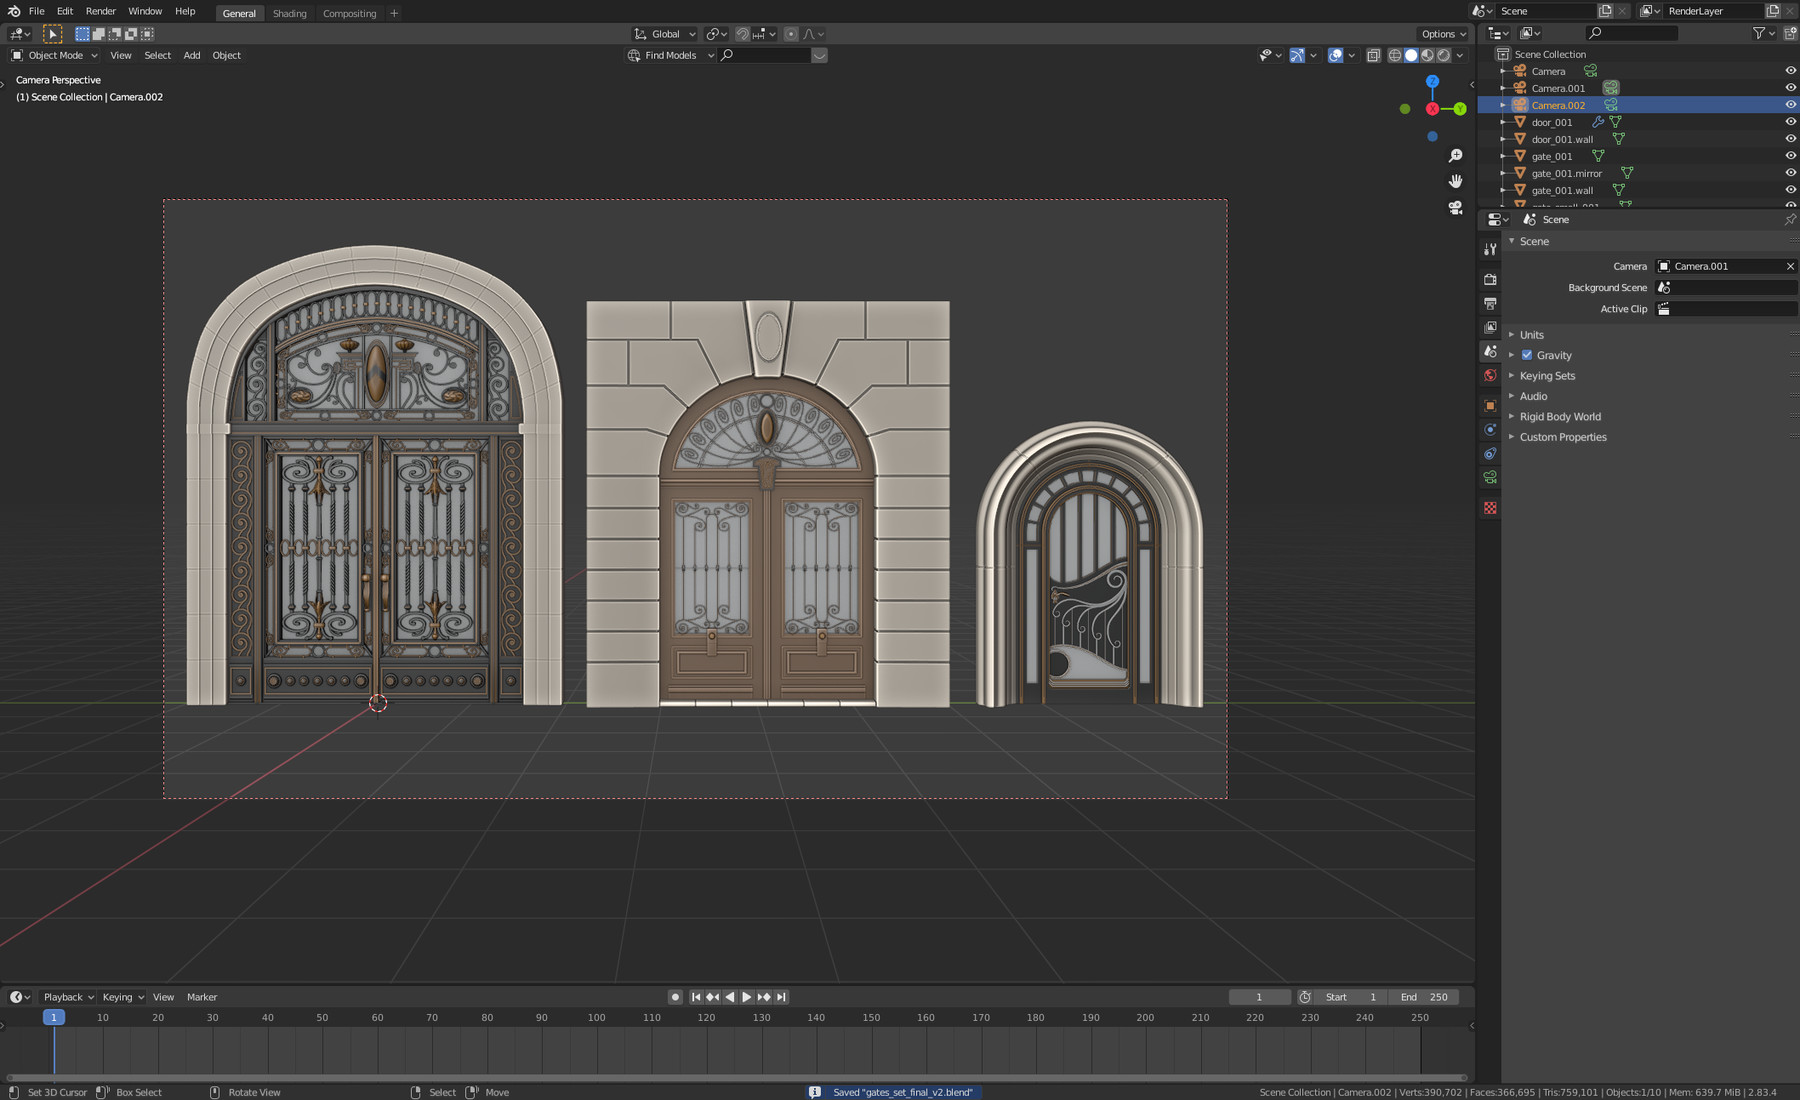The height and width of the screenshot is (1100, 1800).
Task: Open the Active Tool settings tab (wrench icon)
Action: [x=1490, y=250]
